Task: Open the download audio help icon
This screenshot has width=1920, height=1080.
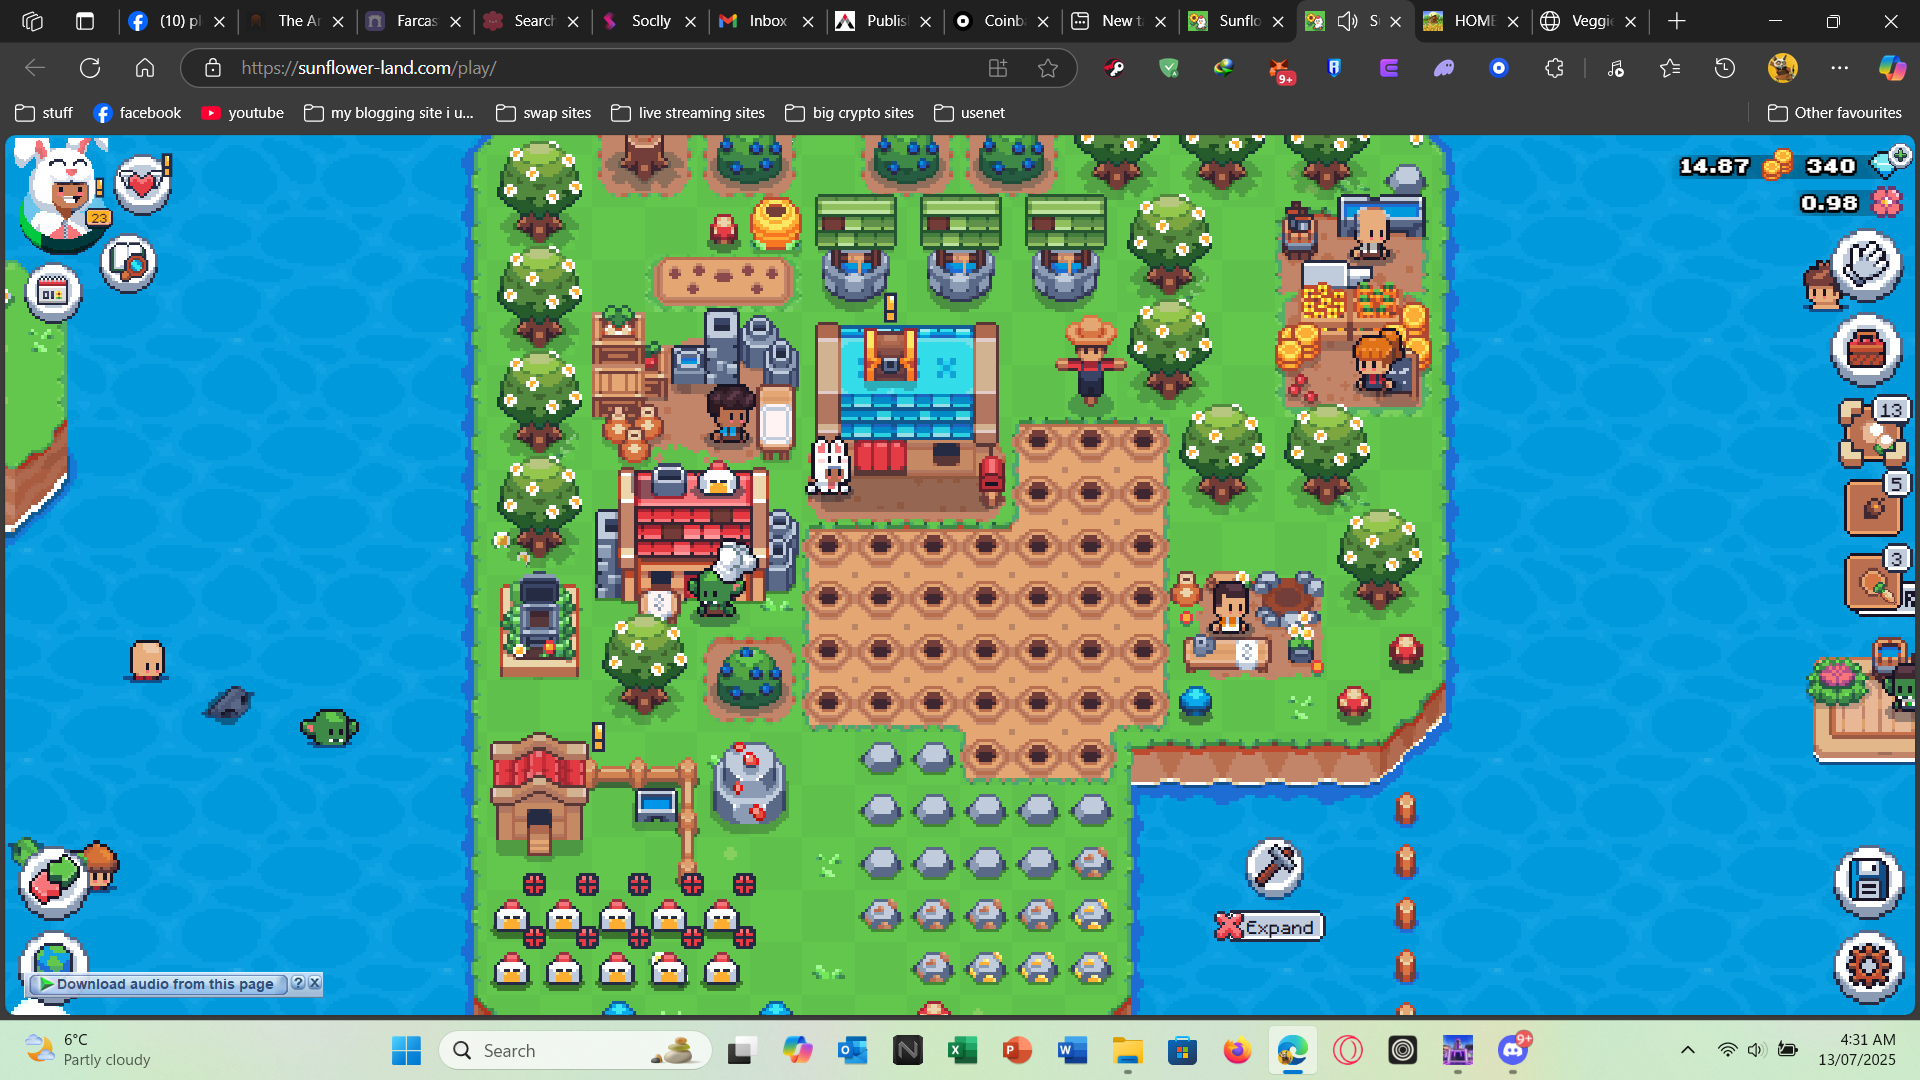Action: (298, 983)
